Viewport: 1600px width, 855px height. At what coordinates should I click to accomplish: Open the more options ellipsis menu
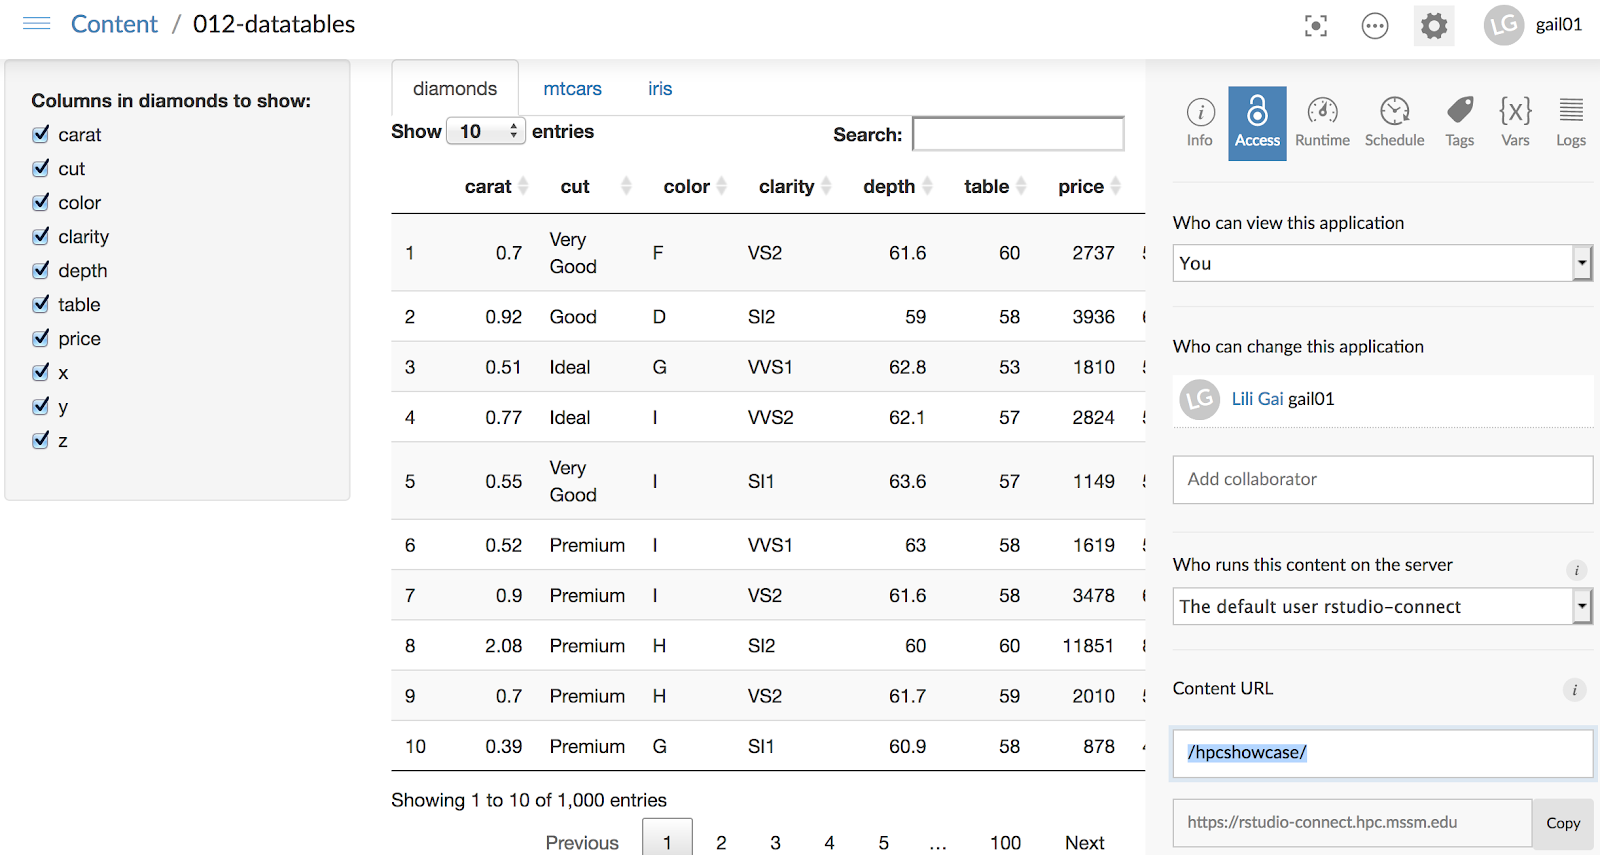coord(1375,26)
